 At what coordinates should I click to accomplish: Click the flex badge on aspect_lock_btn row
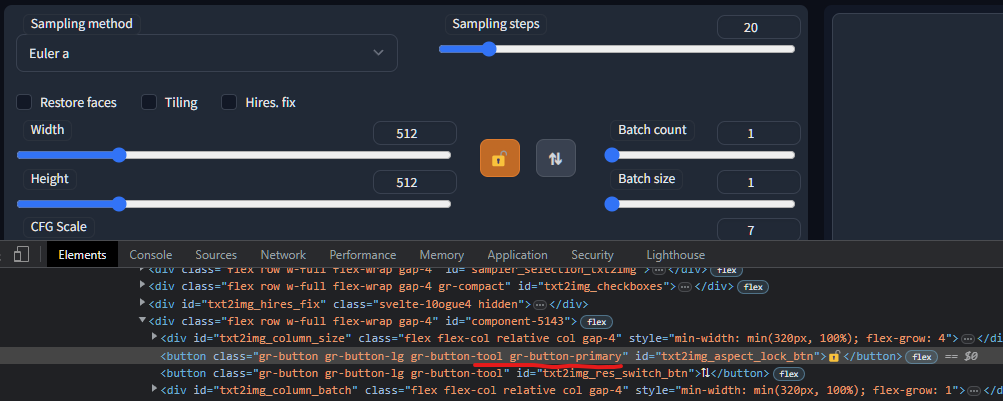coord(922,356)
